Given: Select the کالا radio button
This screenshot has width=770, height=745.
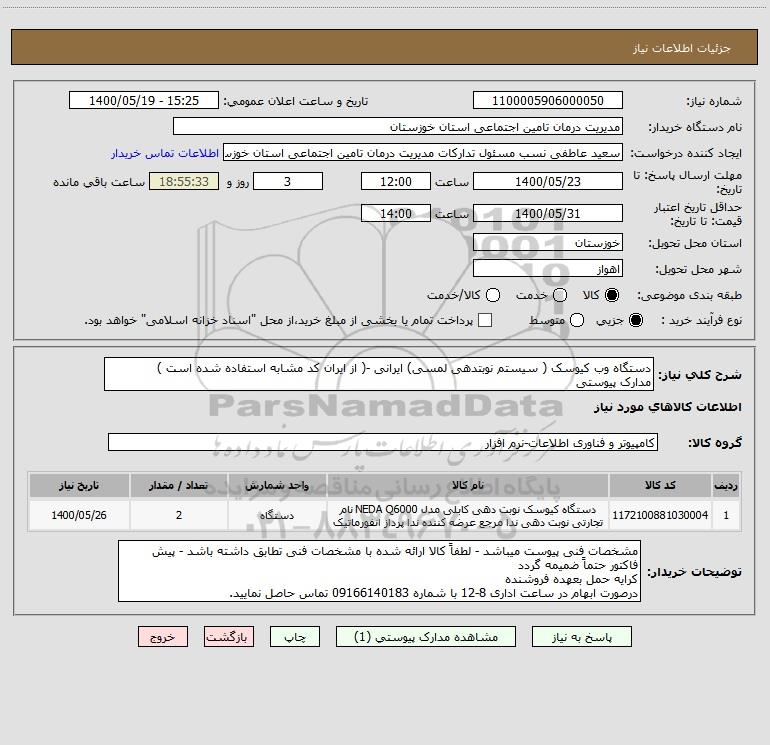Looking at the screenshot, I should pos(611,295).
